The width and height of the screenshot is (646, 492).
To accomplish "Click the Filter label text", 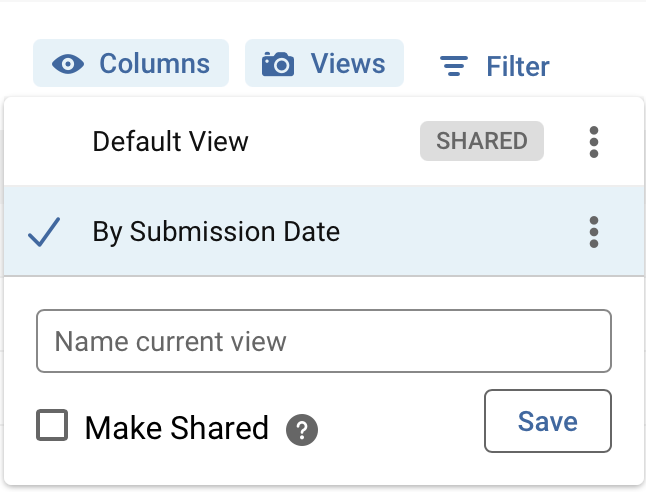I will [517, 67].
